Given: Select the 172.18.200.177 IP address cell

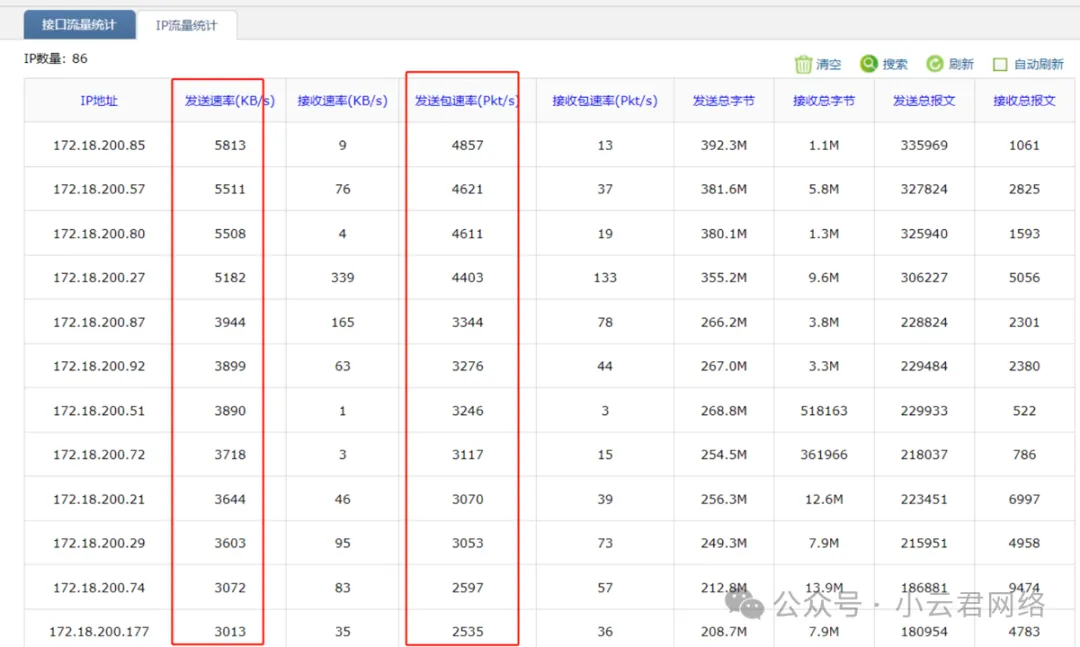Looking at the screenshot, I should tap(99, 631).
